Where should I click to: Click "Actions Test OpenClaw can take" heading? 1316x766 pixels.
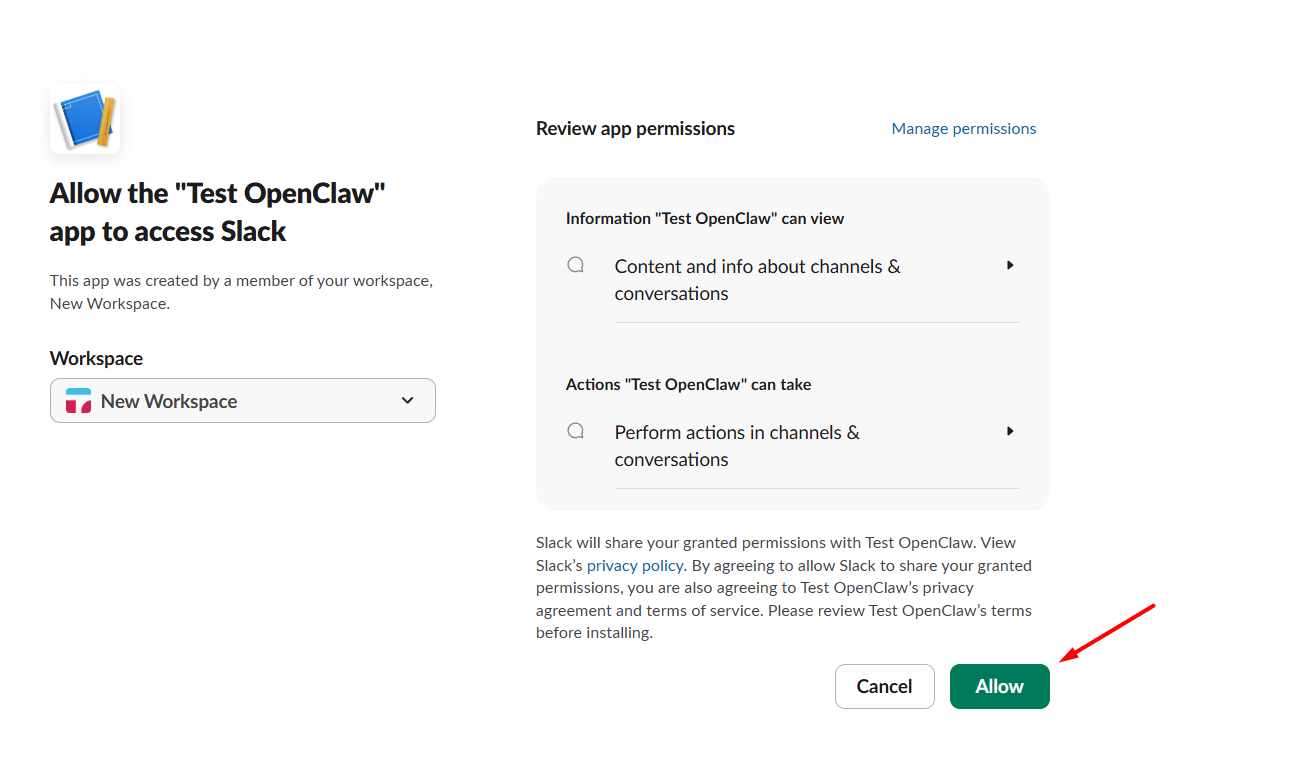(688, 384)
